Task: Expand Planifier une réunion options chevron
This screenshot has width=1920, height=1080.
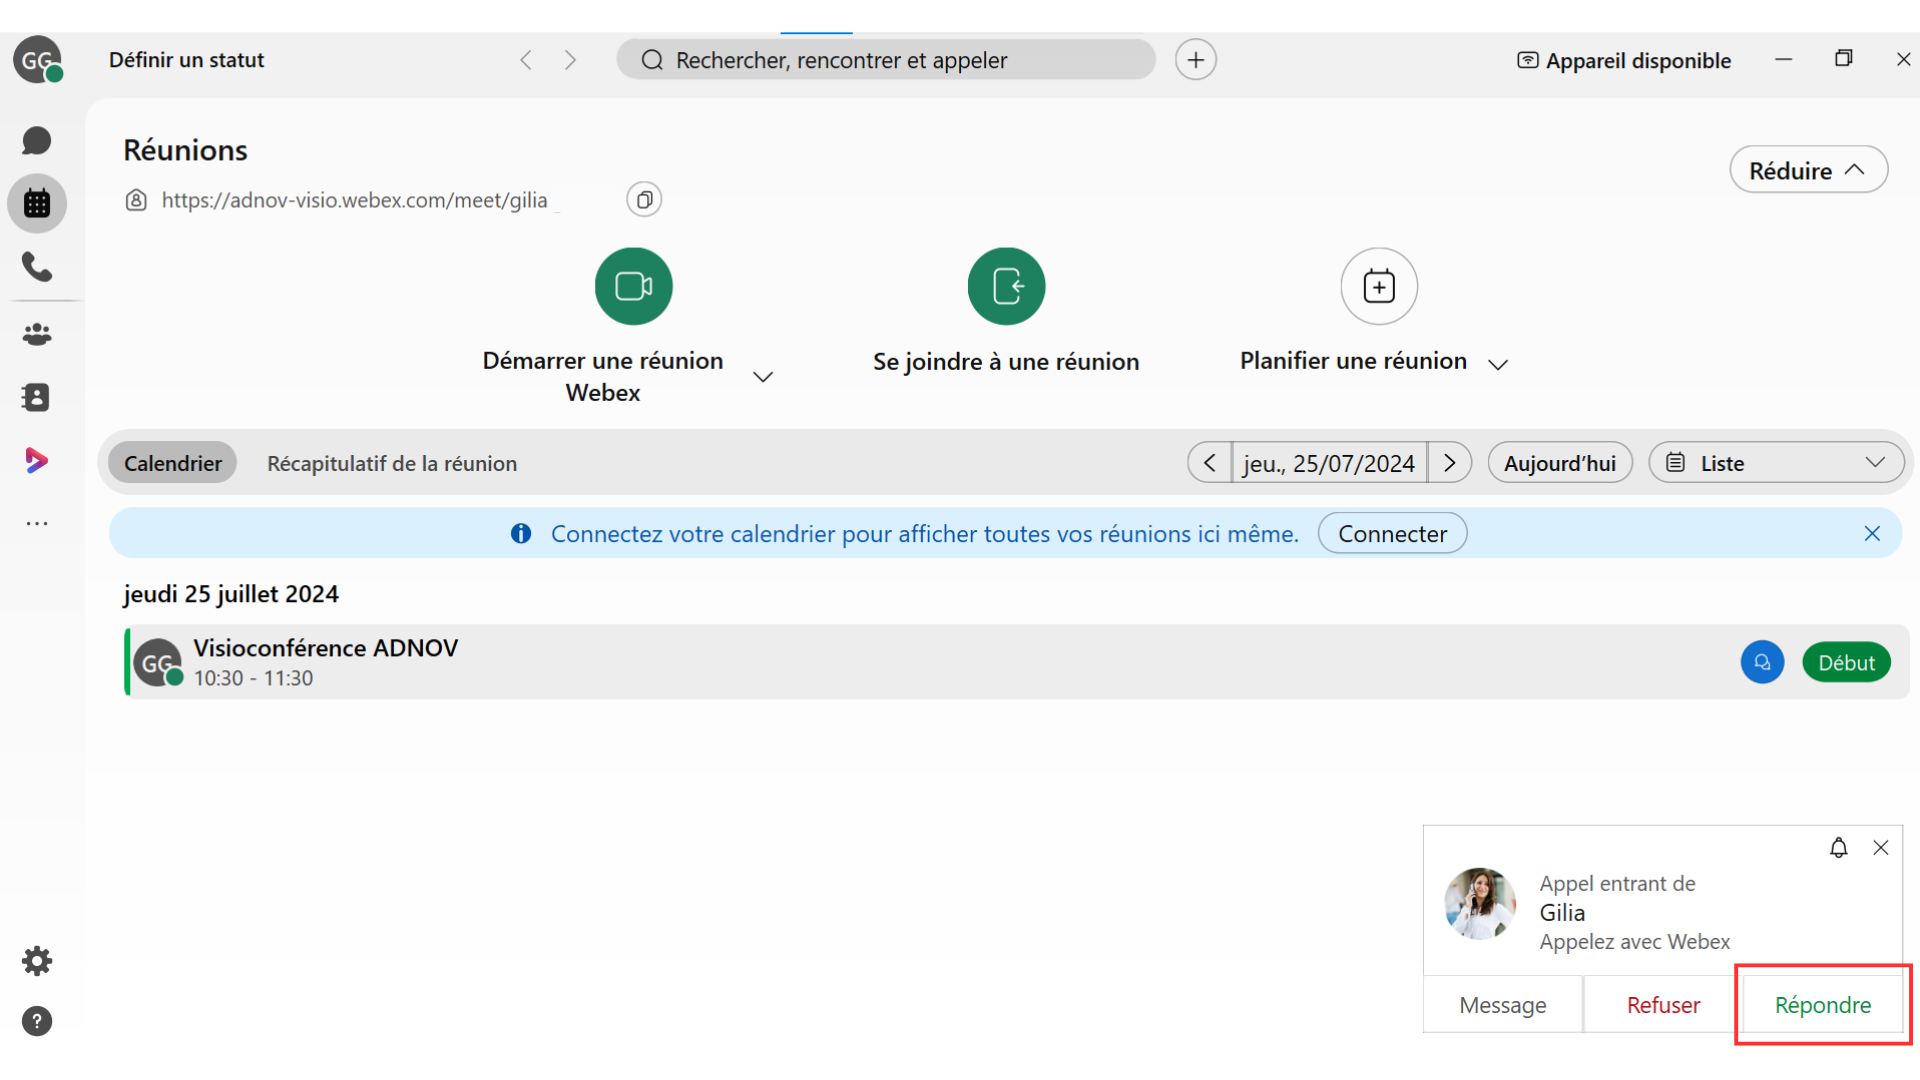Action: [x=1498, y=364]
